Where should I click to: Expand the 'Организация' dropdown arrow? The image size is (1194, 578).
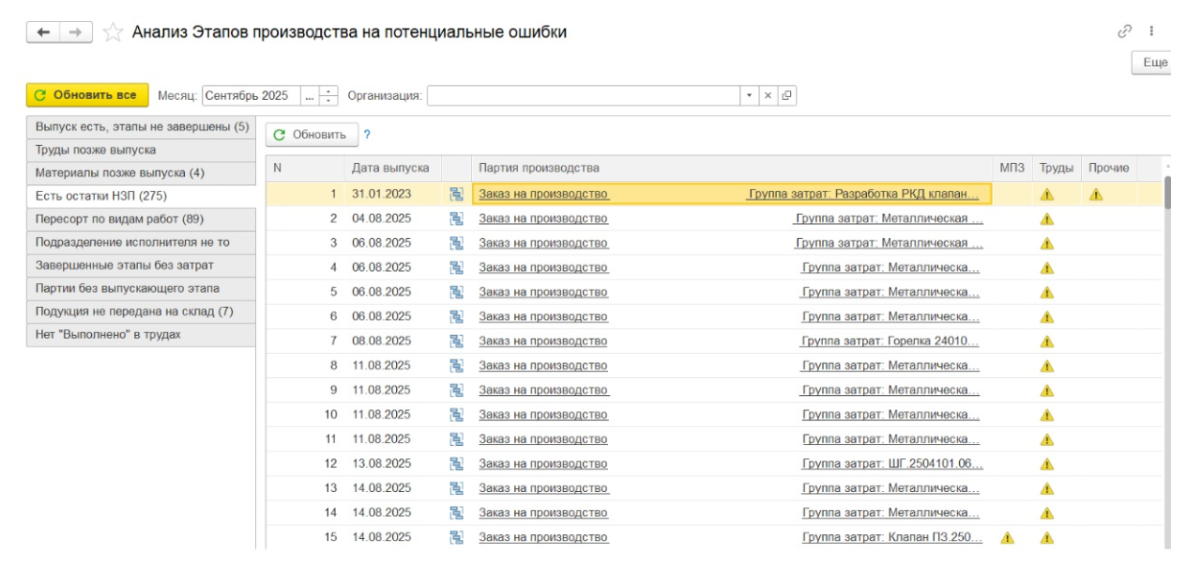click(749, 96)
